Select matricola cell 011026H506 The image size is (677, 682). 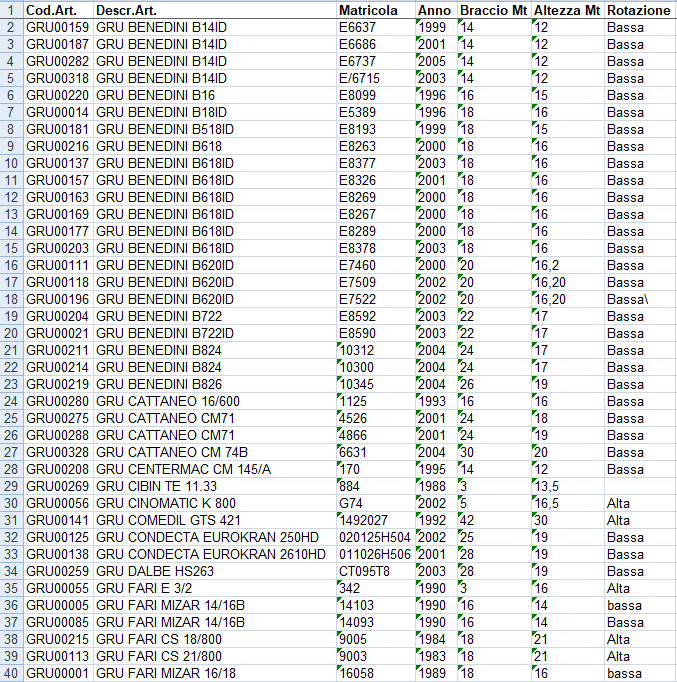(376, 554)
